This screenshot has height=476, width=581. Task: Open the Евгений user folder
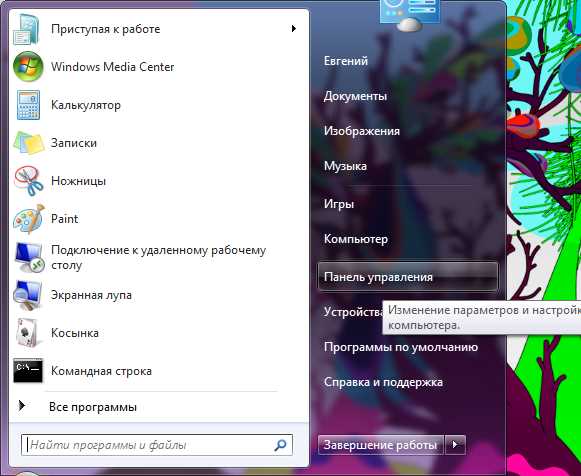click(x=346, y=61)
